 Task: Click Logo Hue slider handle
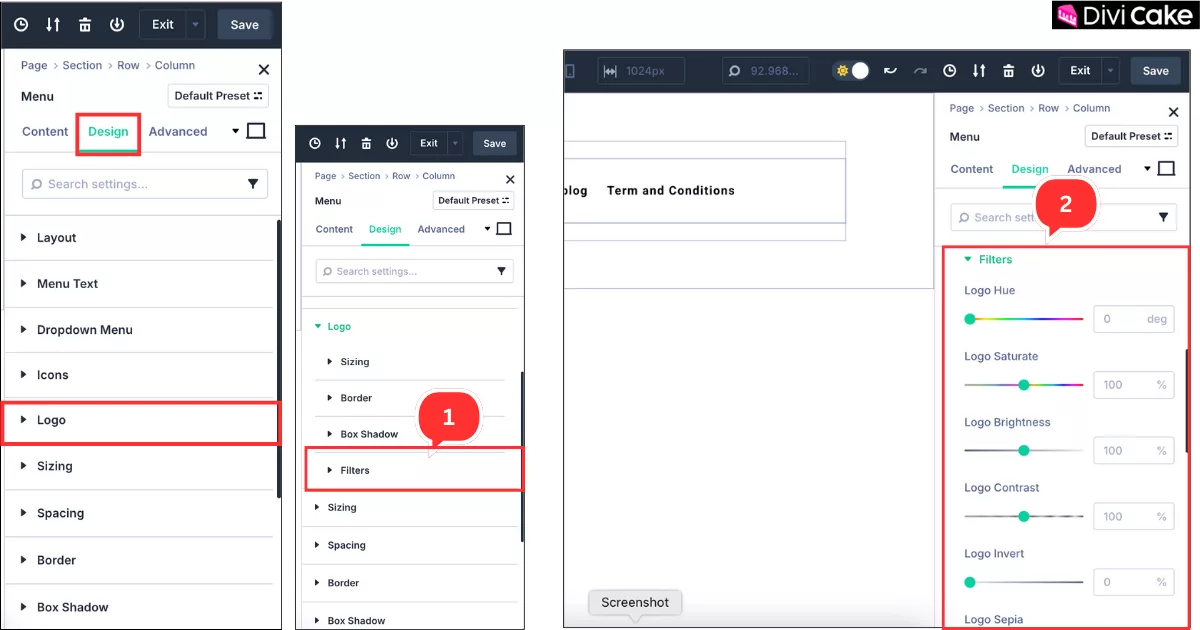(970, 319)
